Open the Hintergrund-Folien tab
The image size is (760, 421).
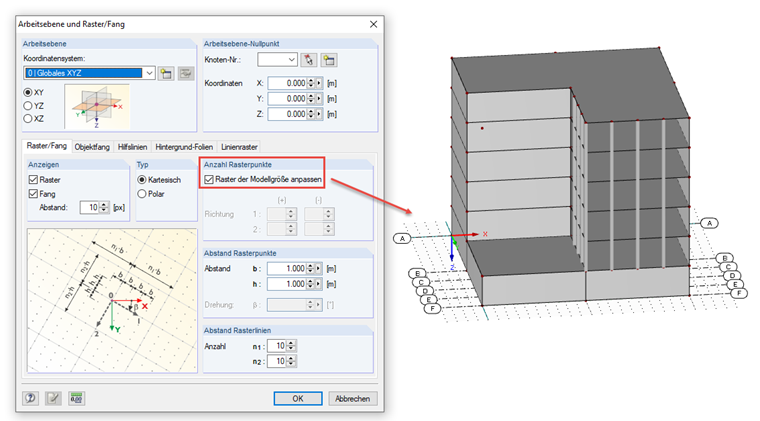[184, 147]
